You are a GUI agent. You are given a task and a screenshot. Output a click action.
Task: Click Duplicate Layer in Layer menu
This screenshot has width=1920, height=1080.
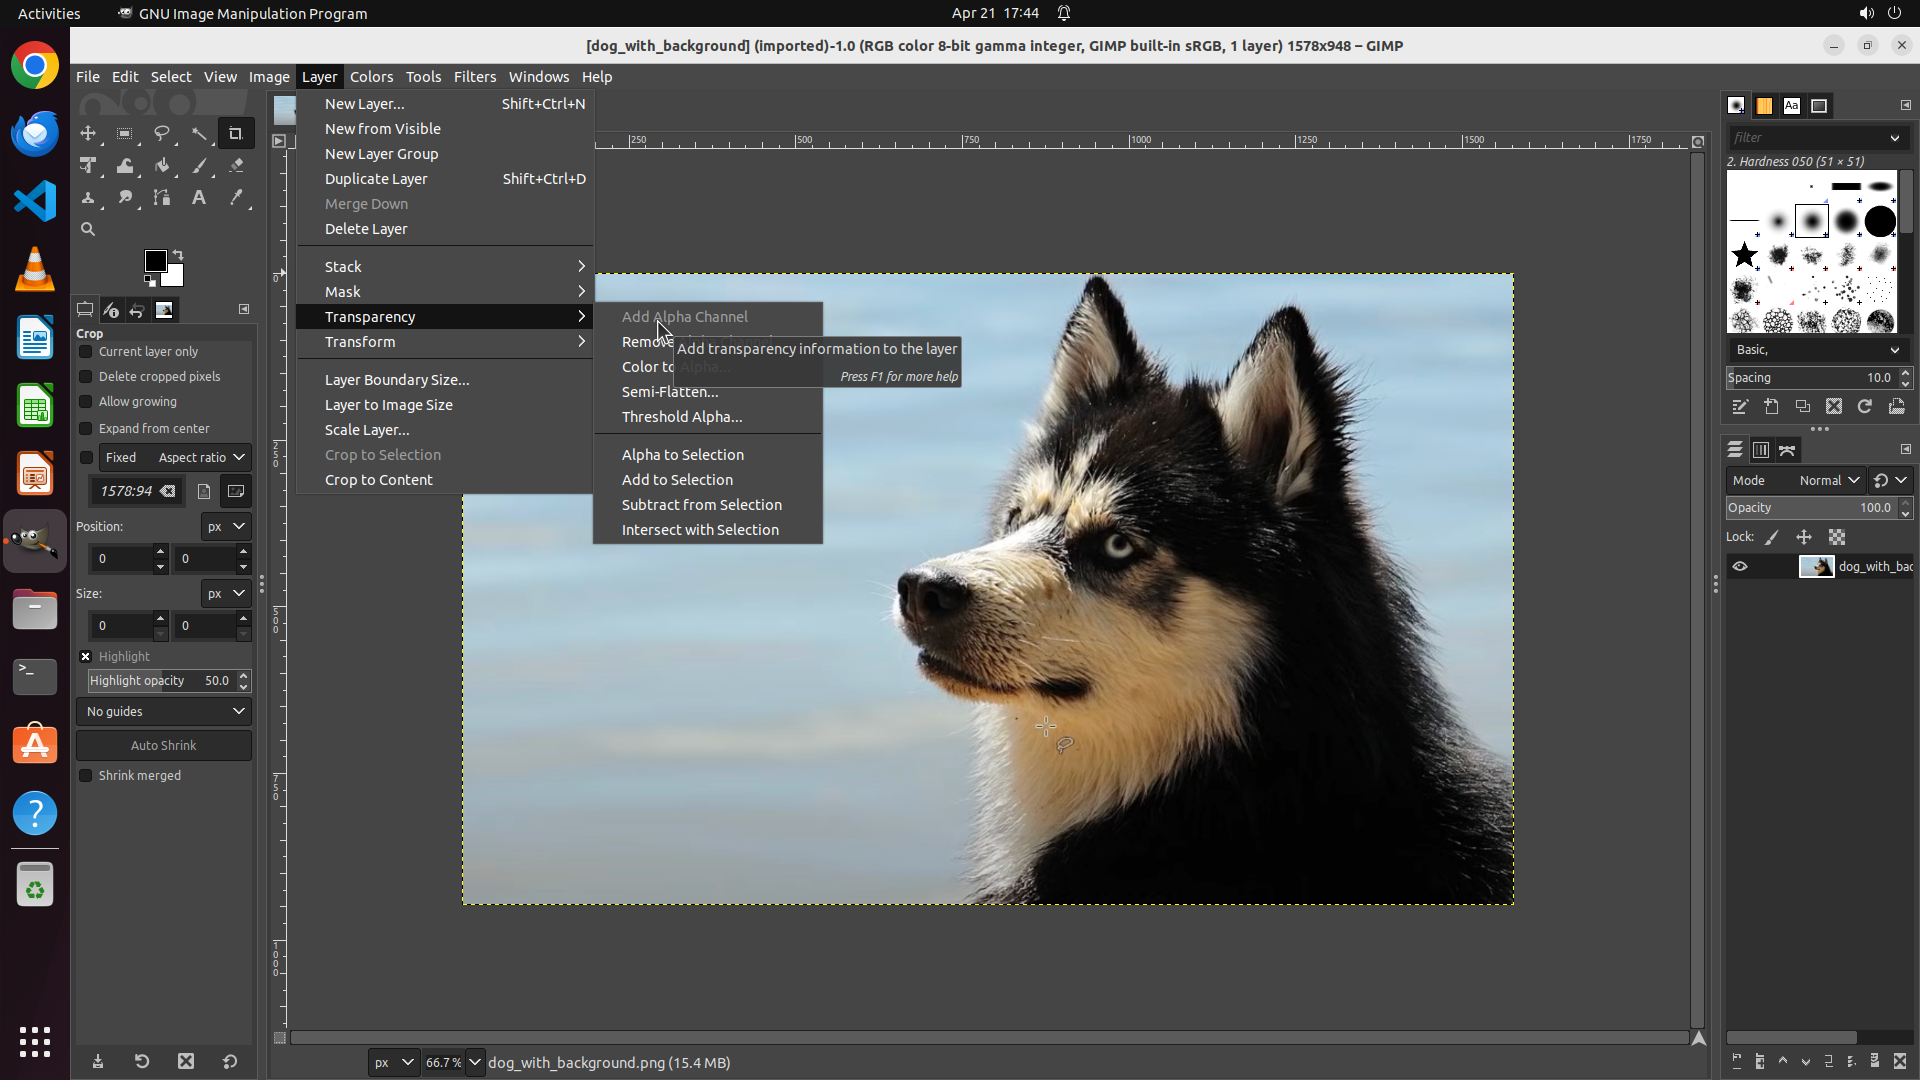pyautogui.click(x=376, y=179)
